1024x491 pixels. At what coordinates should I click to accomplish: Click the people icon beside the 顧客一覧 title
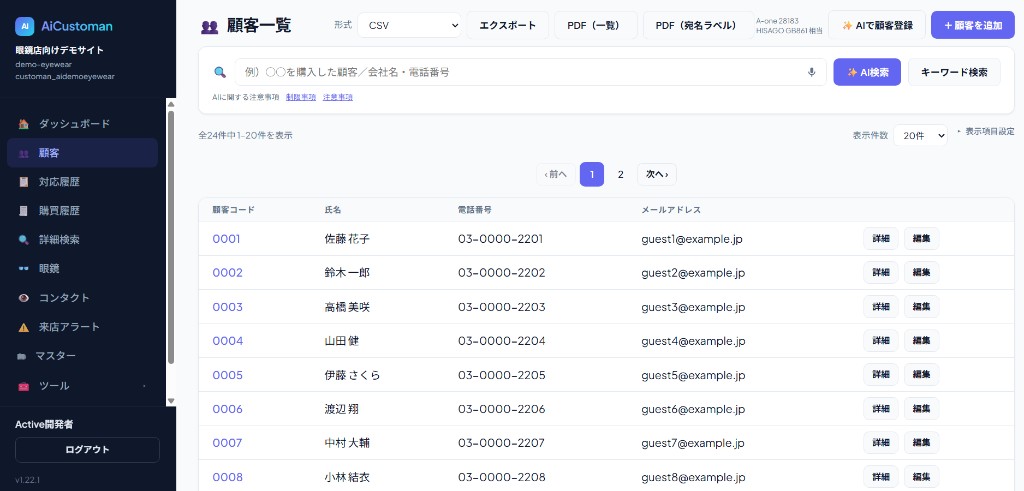(x=210, y=27)
